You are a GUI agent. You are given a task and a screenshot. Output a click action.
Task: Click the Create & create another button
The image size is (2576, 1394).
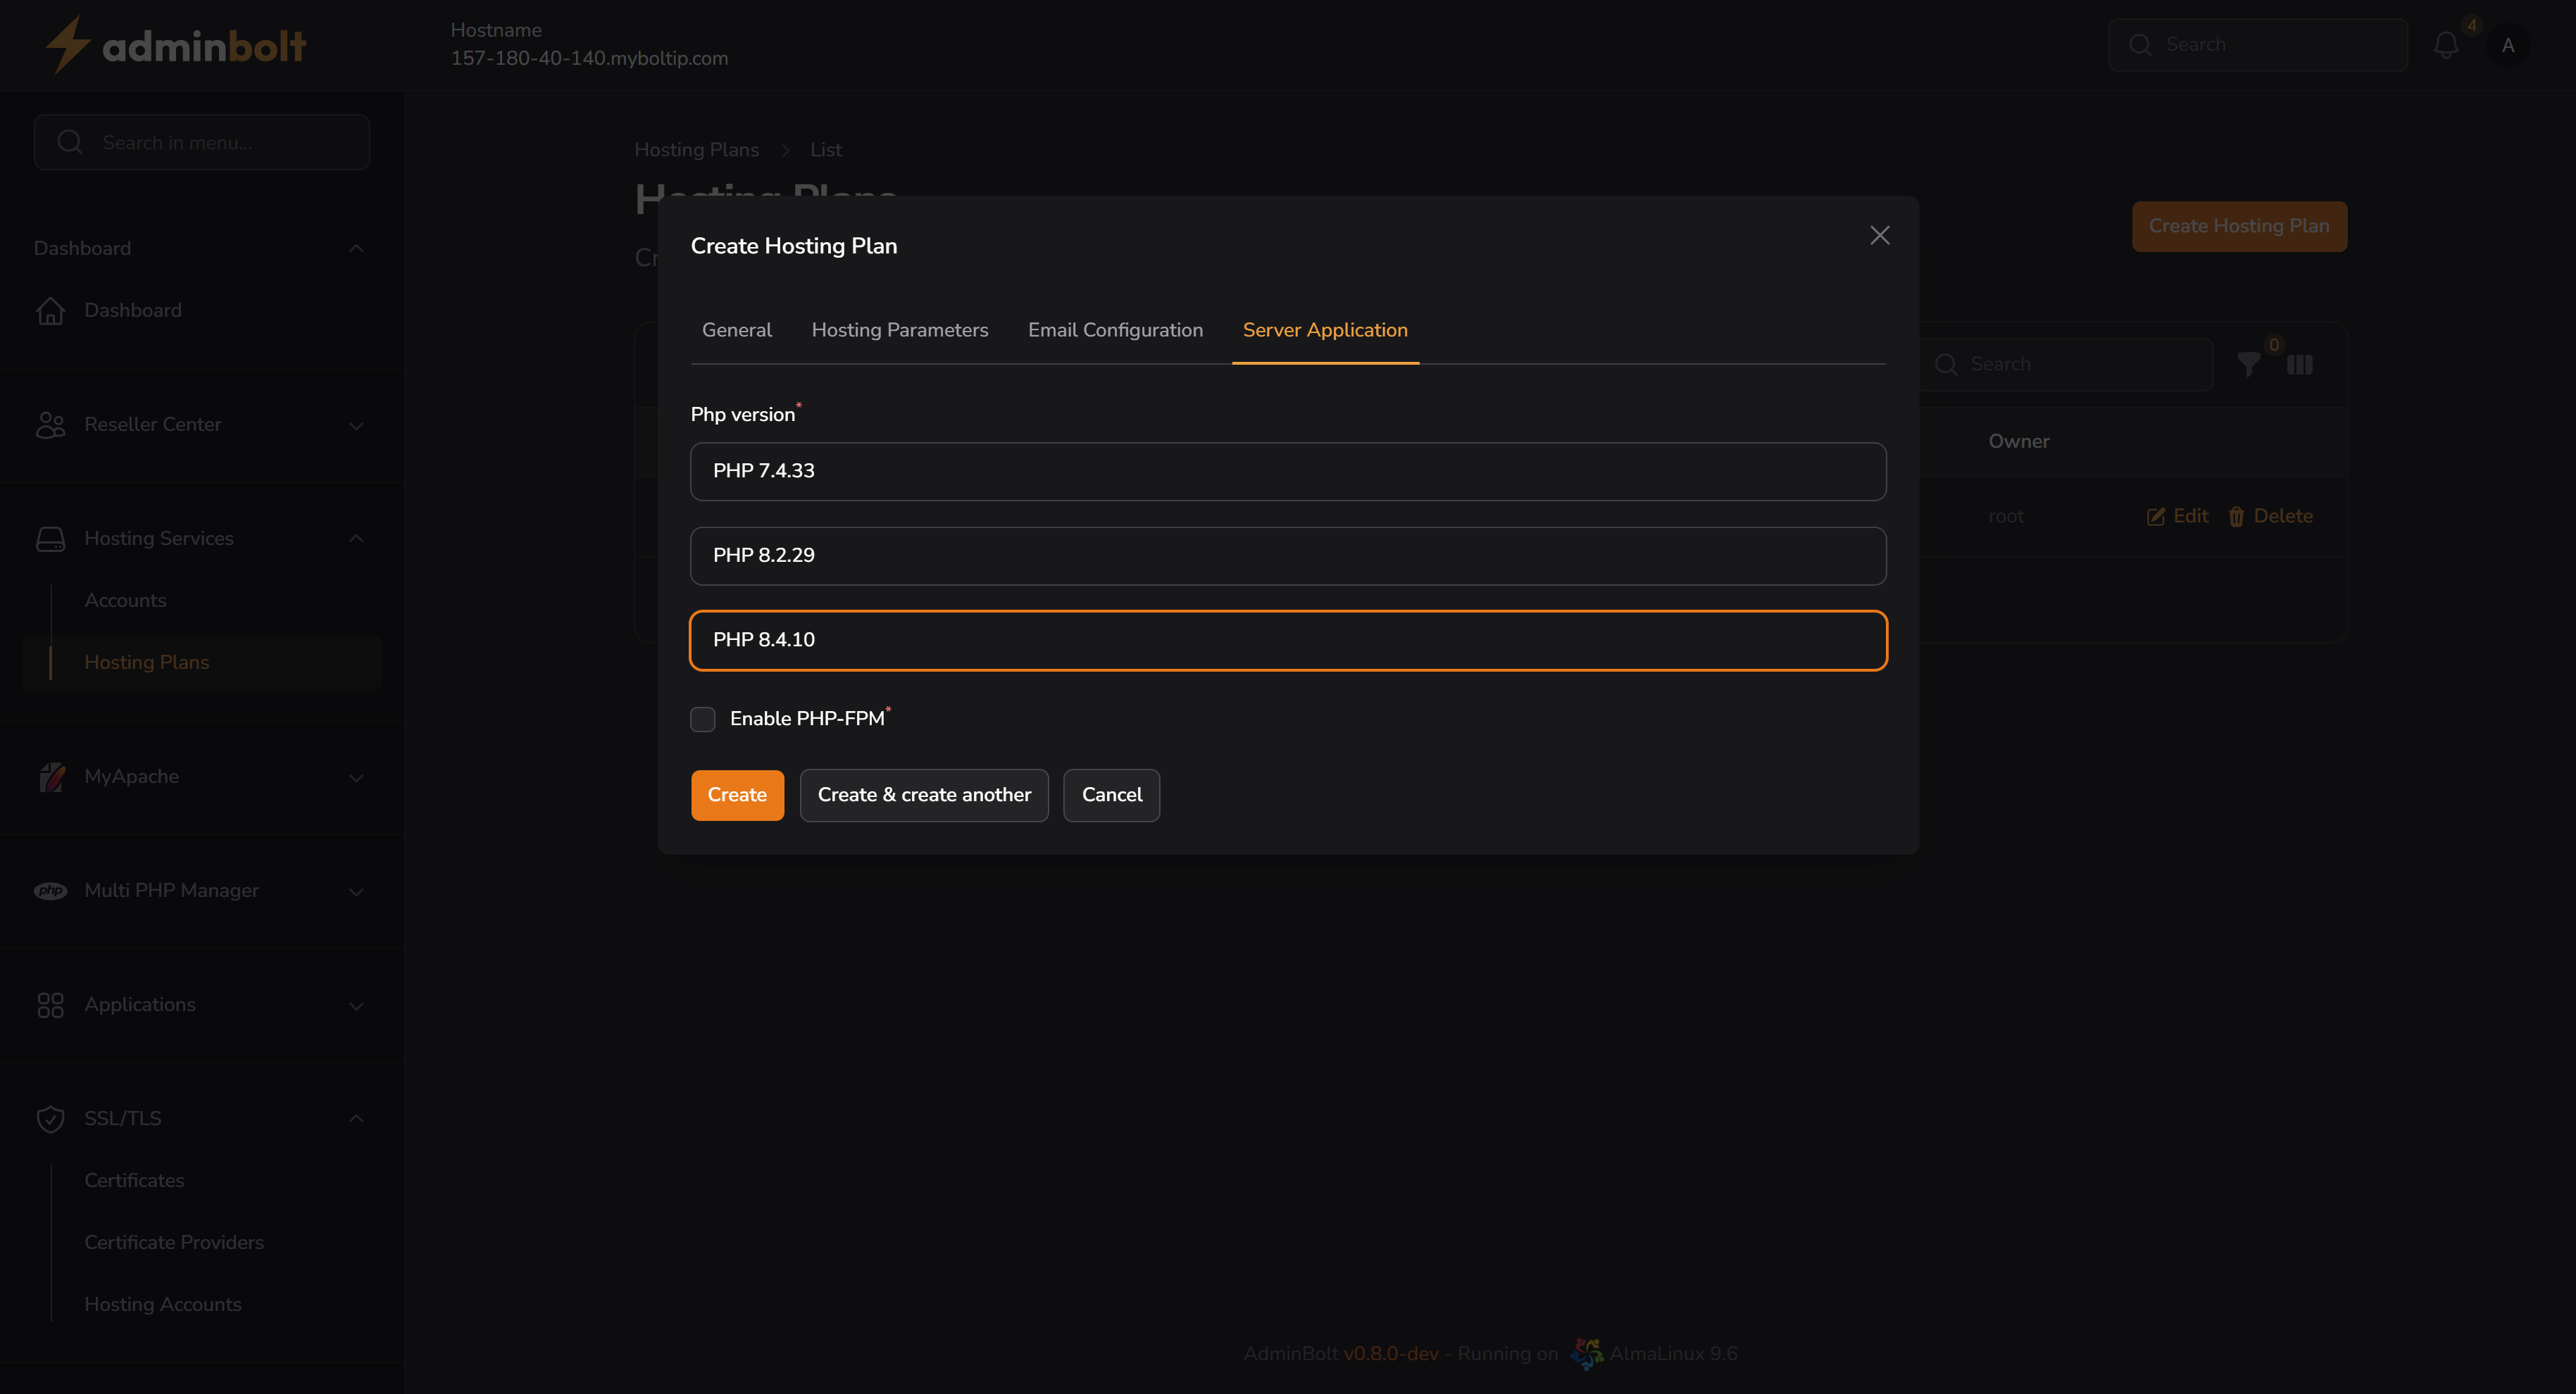pyautogui.click(x=923, y=795)
